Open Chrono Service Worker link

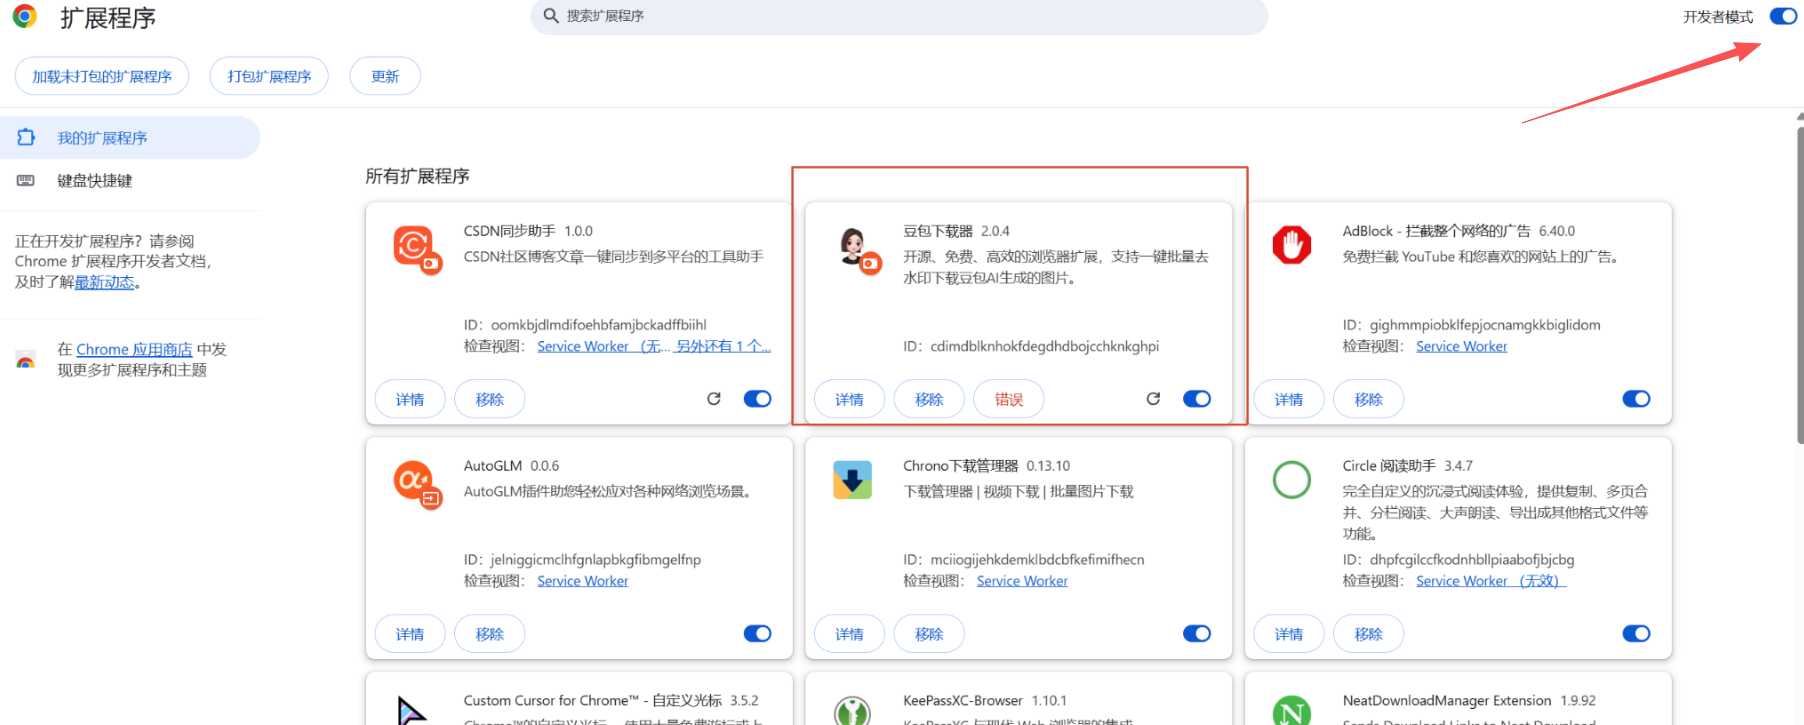tap(1022, 581)
